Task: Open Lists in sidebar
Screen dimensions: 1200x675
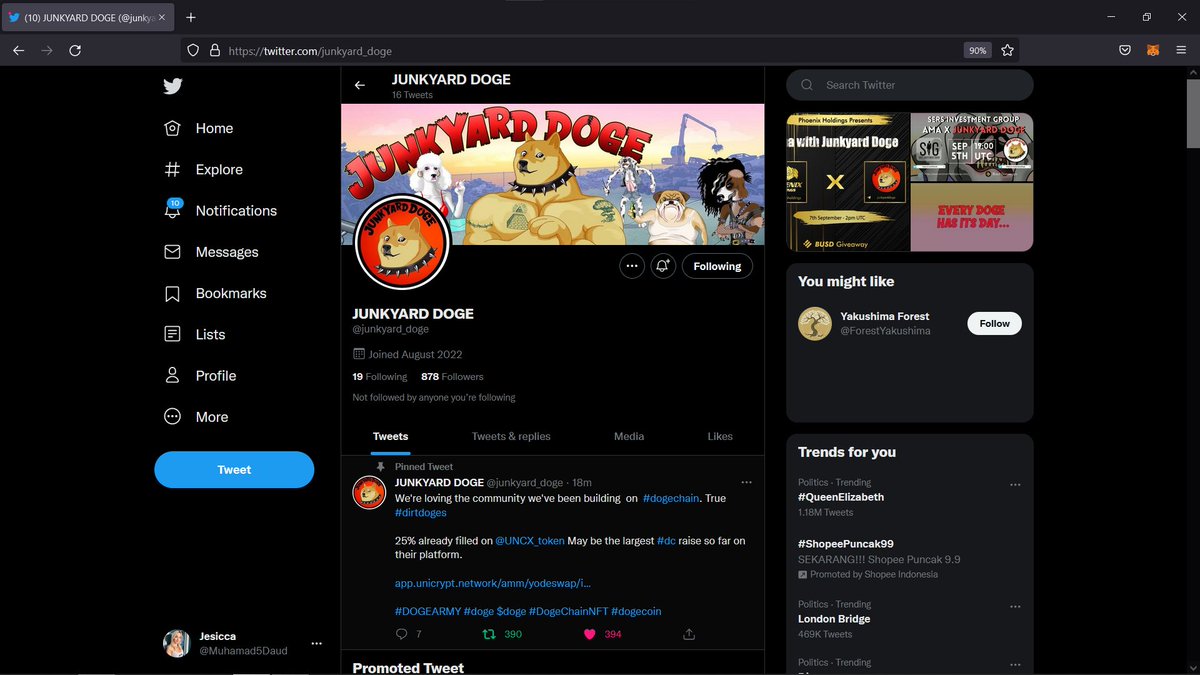Action: [x=194, y=334]
